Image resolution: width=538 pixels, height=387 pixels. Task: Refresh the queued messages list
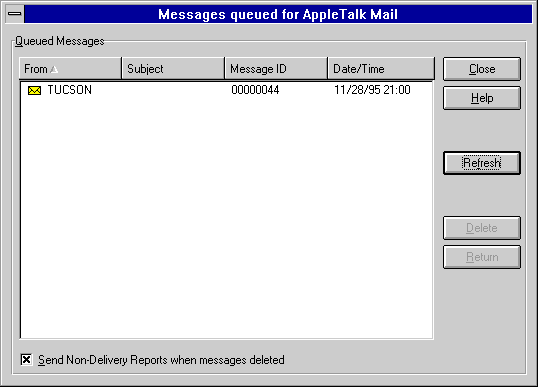click(482, 163)
